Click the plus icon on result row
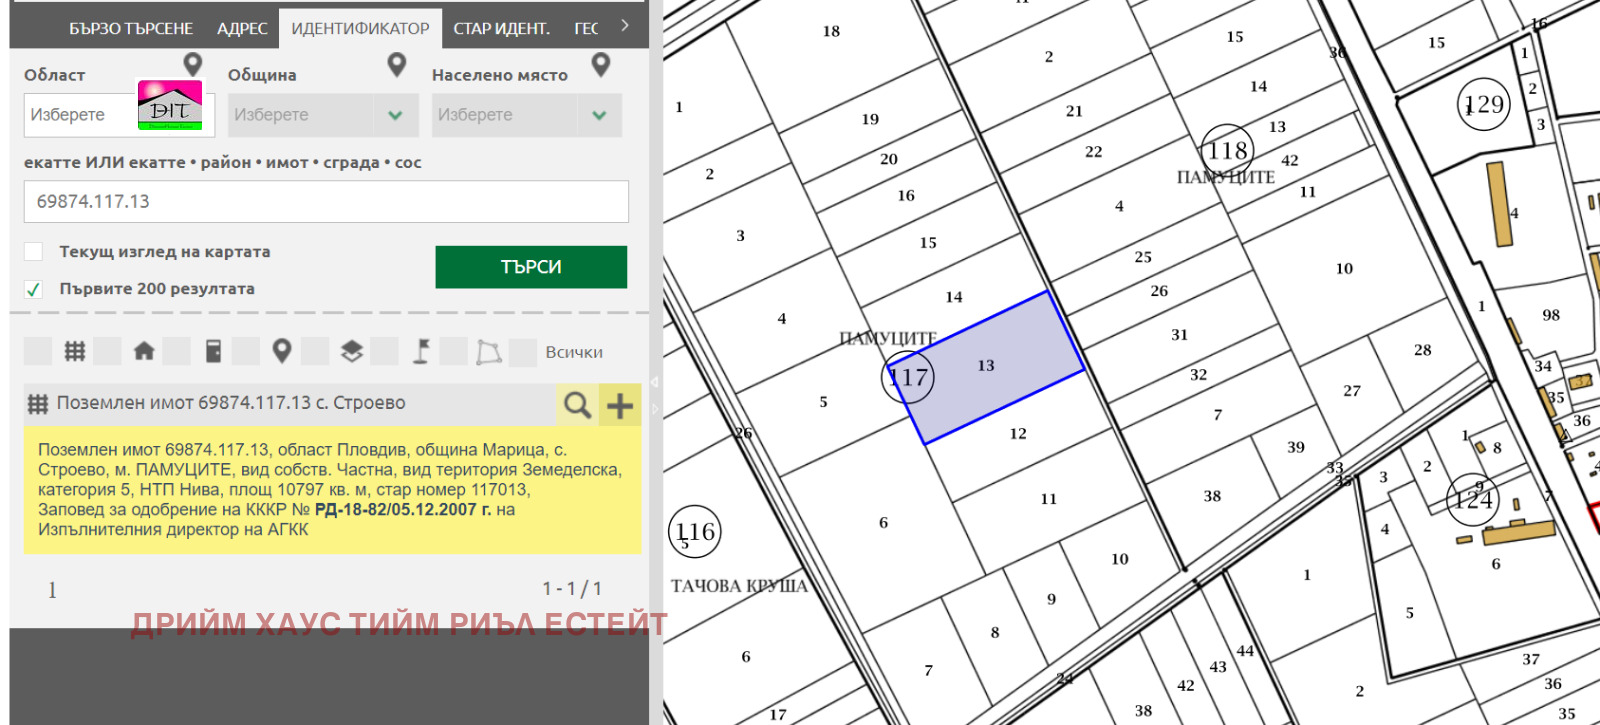Screen dimensions: 1600x725 click(x=620, y=405)
